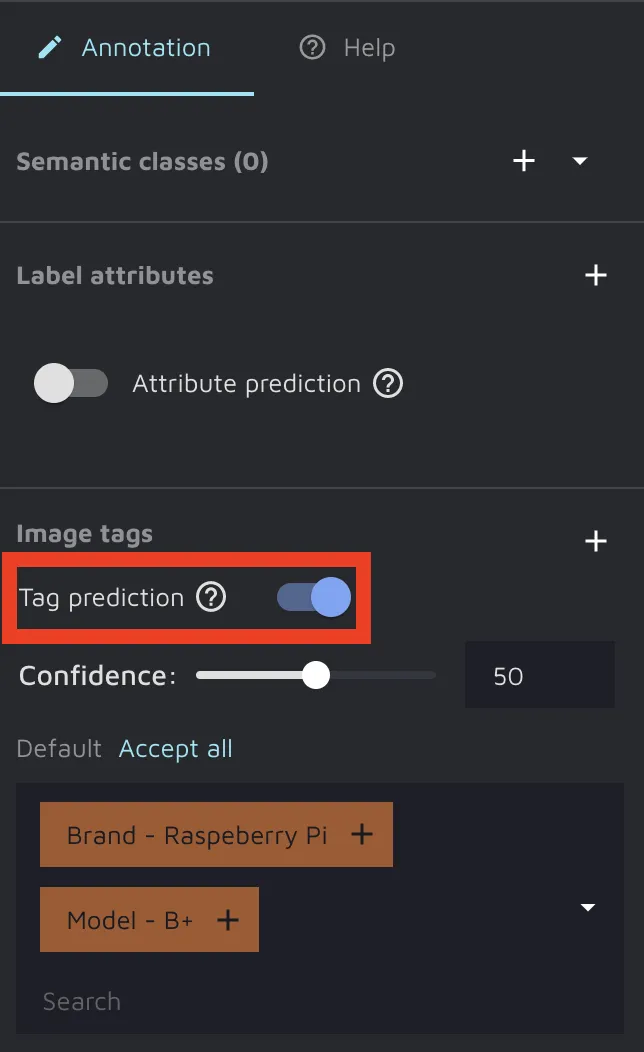Viewport: 644px width, 1052px height.
Task: Open help icon beside Attribute prediction
Action: pyautogui.click(x=388, y=383)
